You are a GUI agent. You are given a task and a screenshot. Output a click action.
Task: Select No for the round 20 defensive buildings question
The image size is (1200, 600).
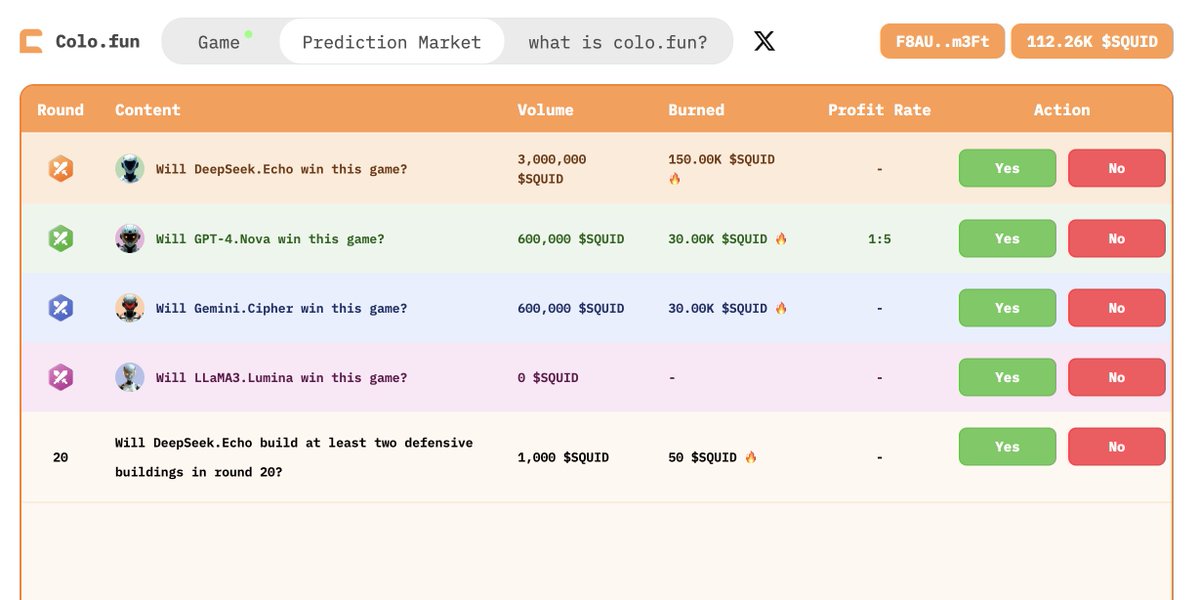pyautogui.click(x=1117, y=447)
